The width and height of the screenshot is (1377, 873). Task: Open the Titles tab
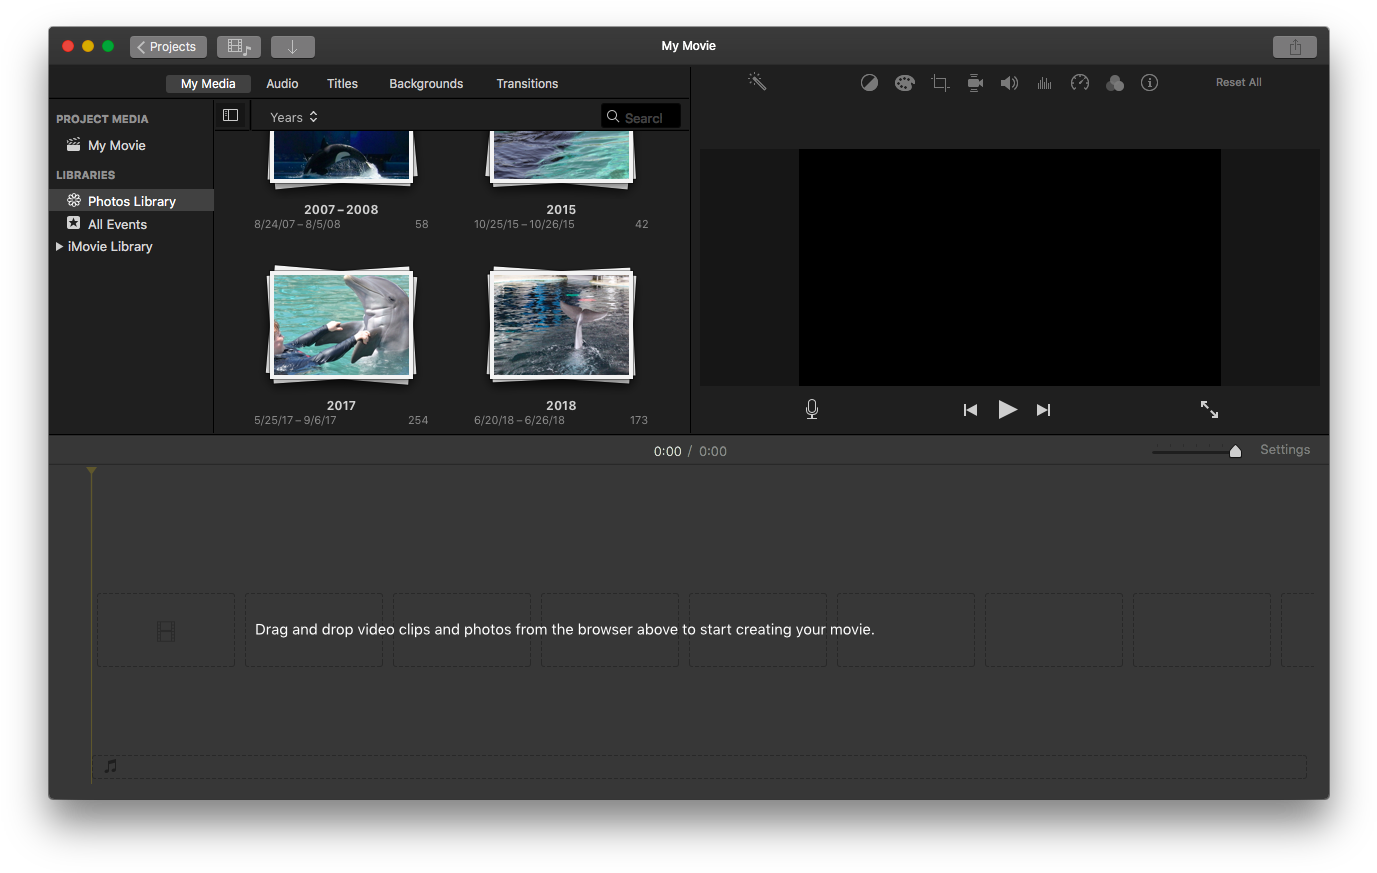342,84
